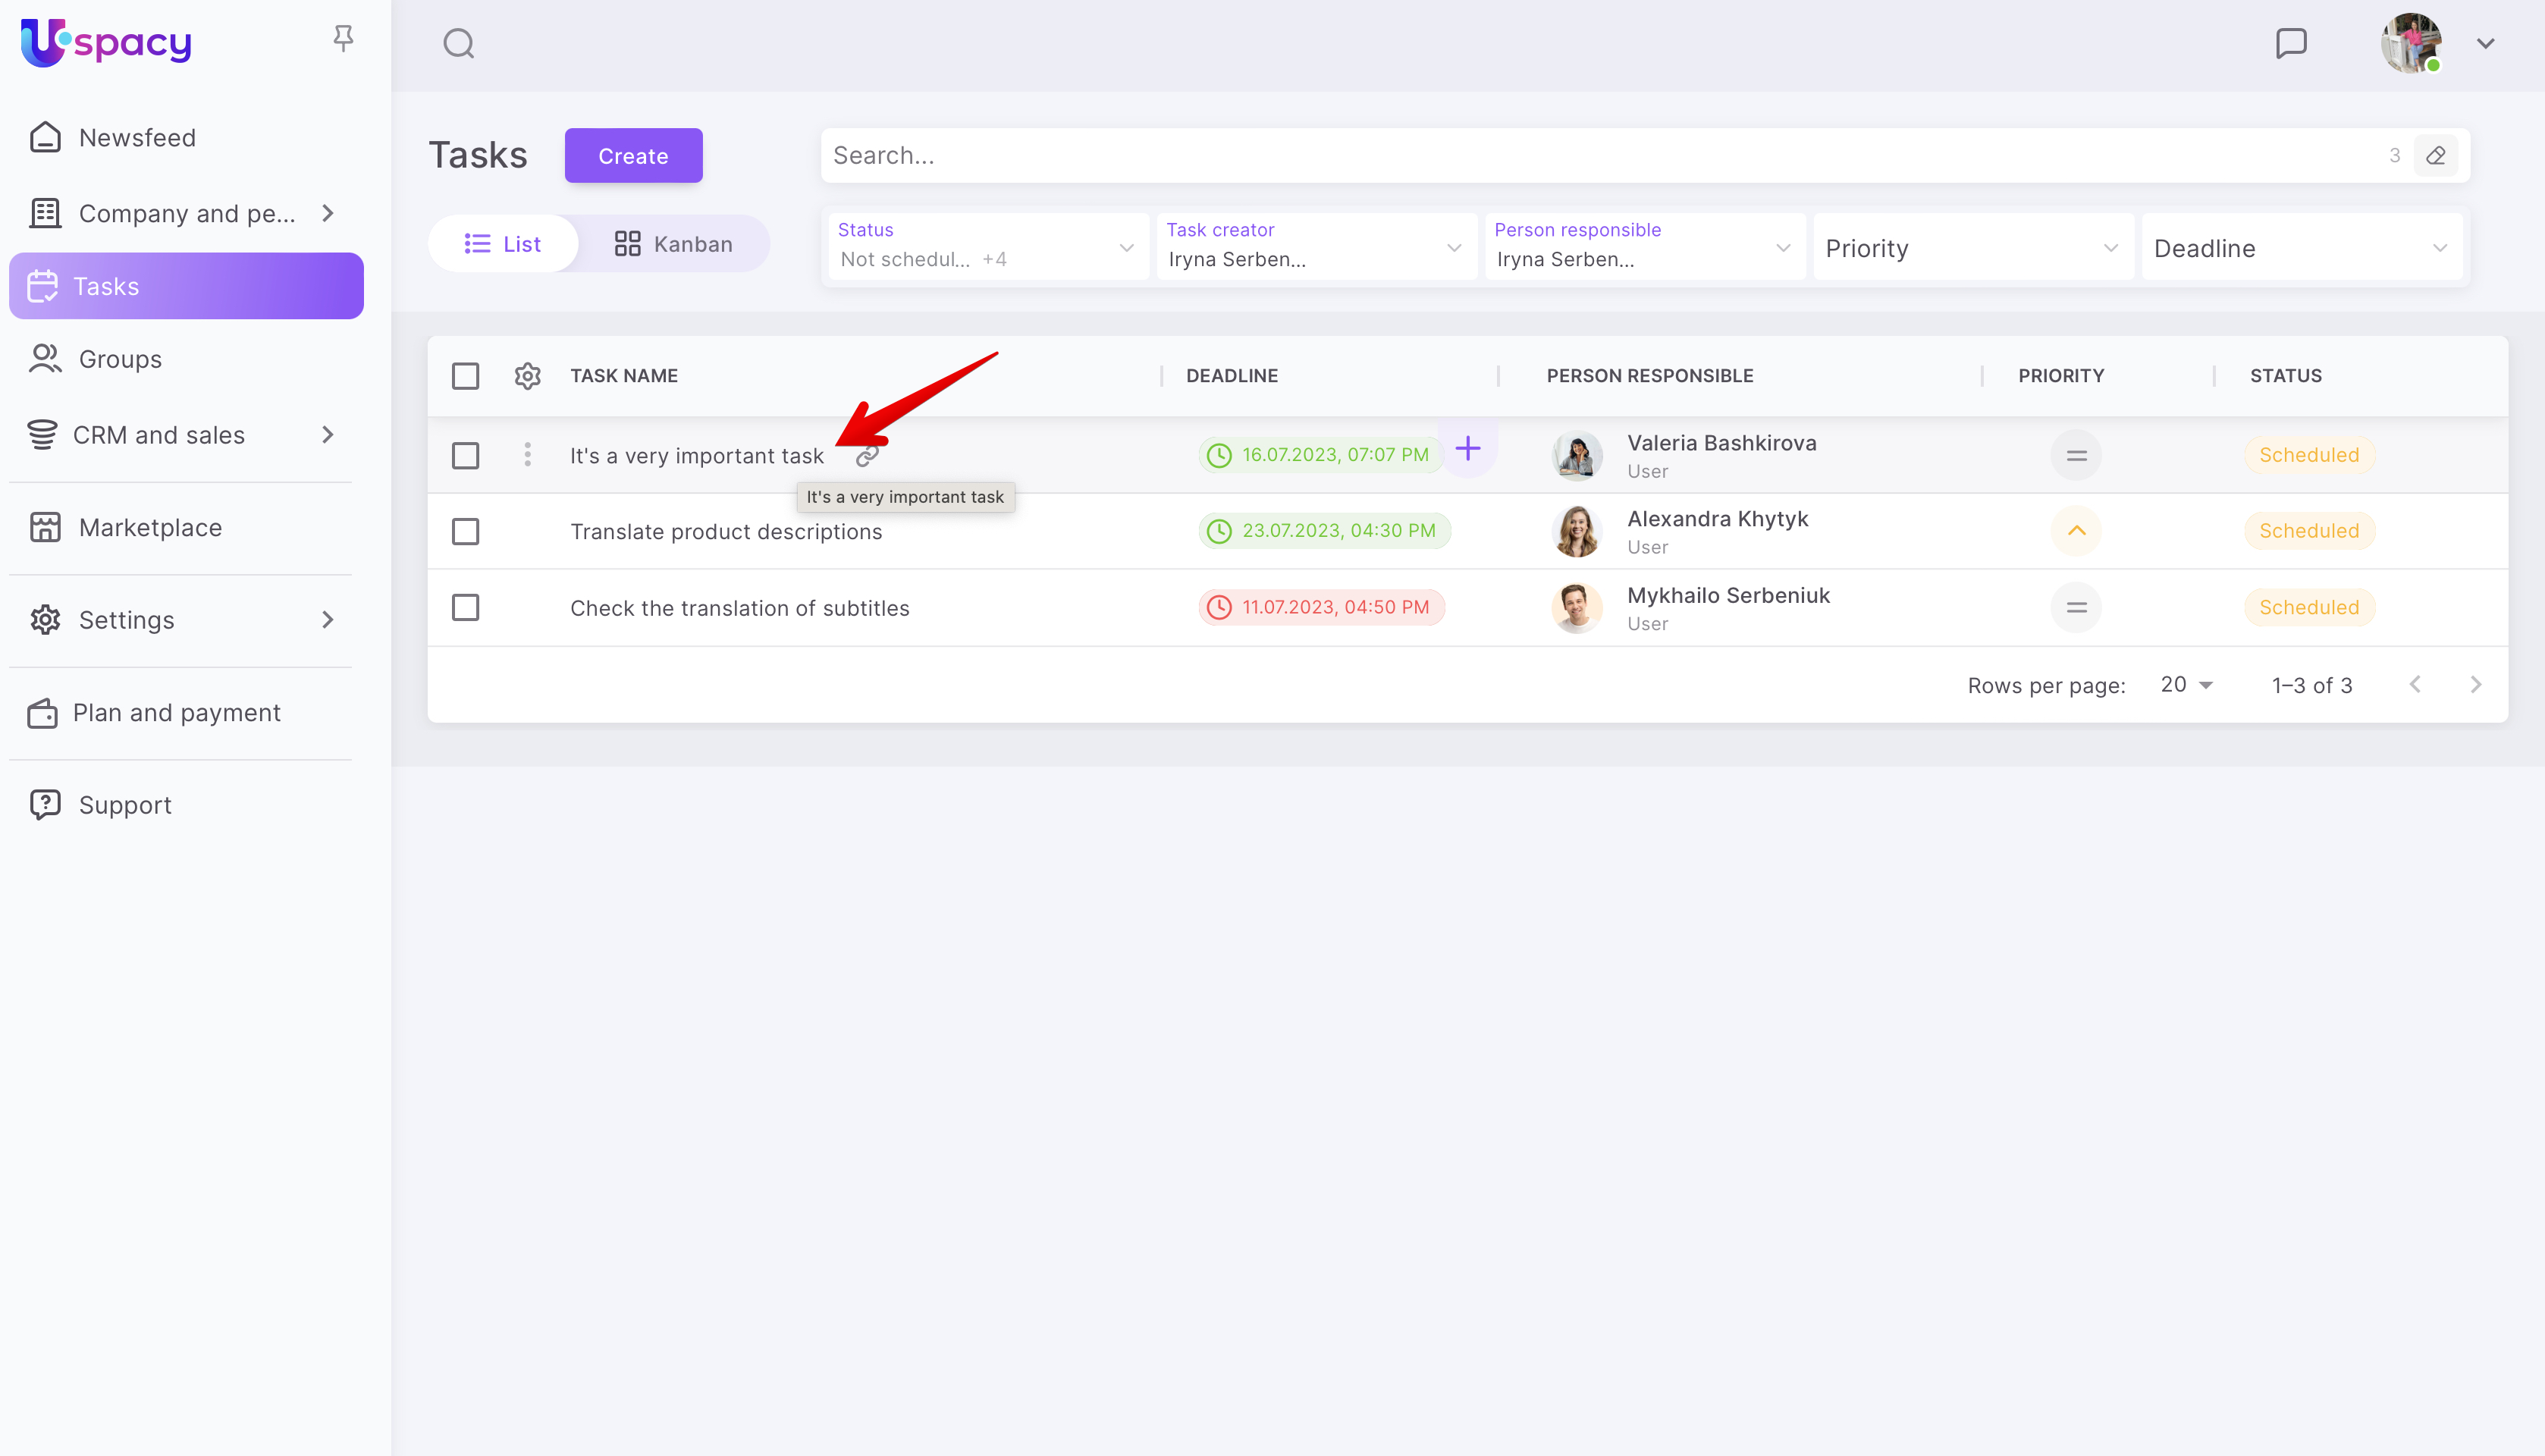Switch to the Kanban view tab

point(673,244)
